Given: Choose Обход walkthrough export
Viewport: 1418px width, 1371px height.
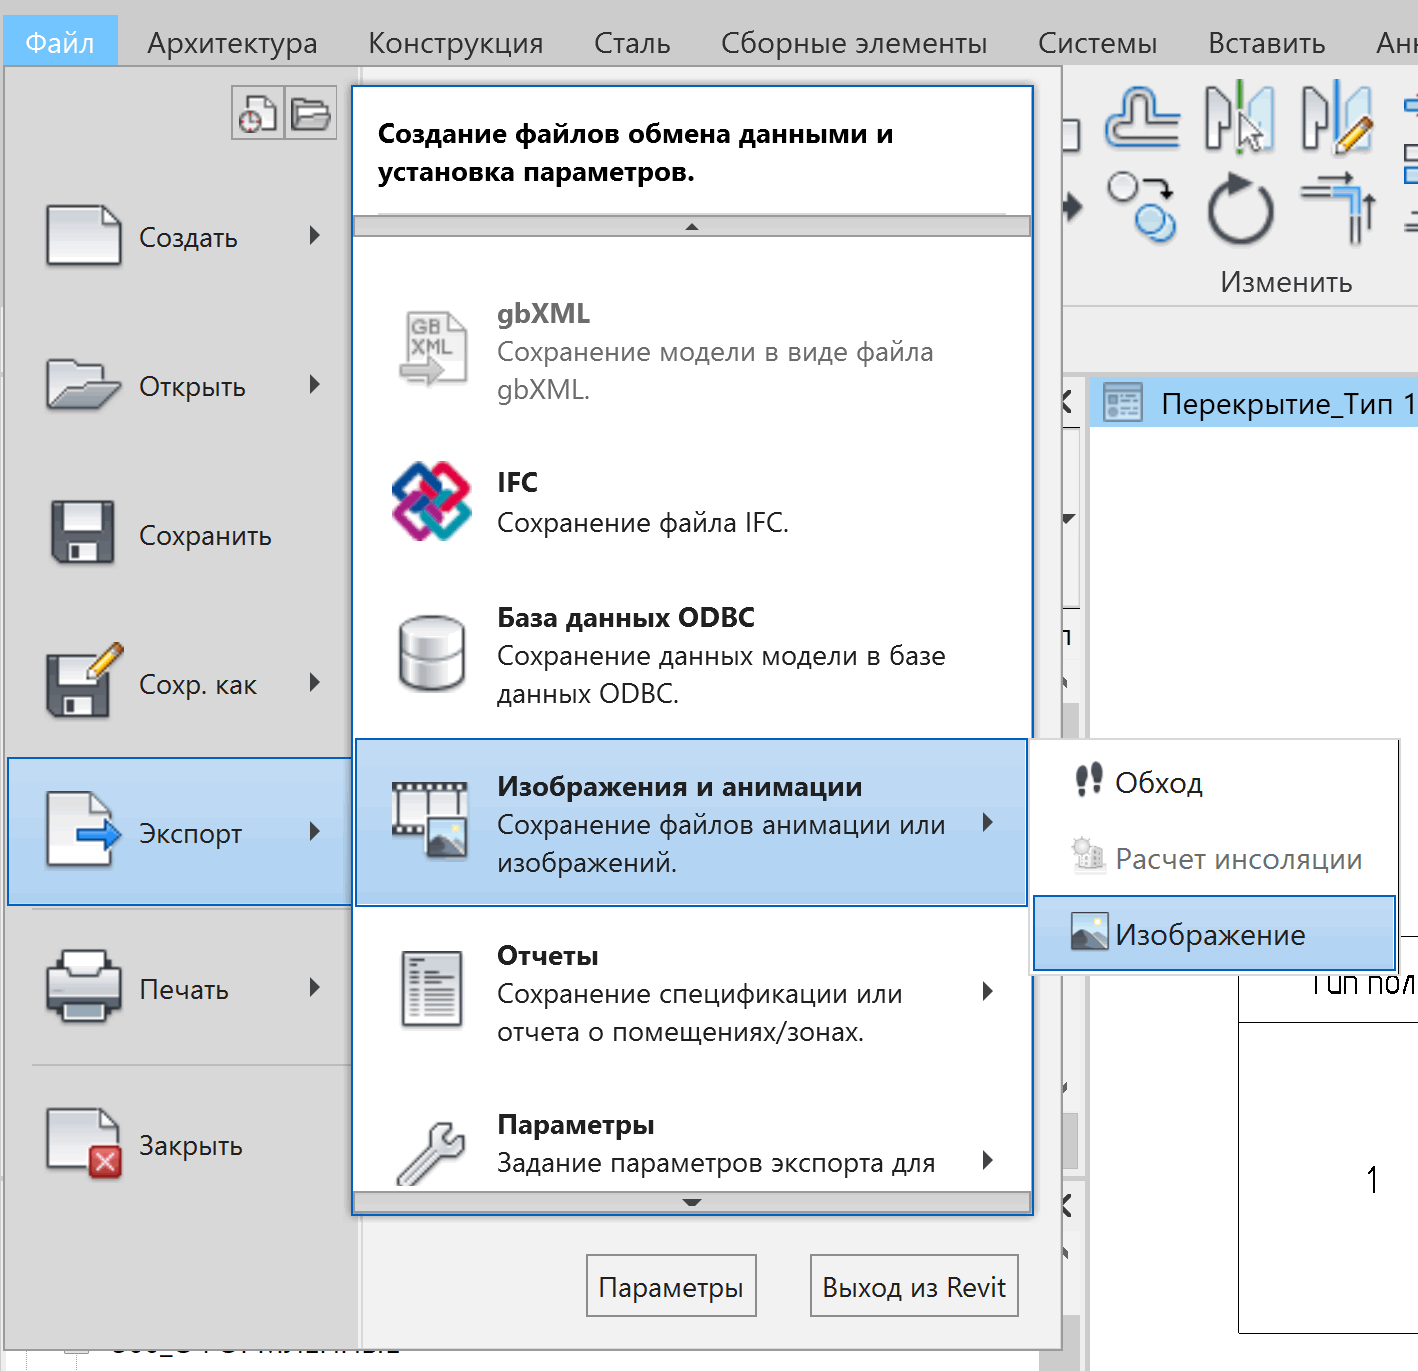Looking at the screenshot, I should 1214,782.
